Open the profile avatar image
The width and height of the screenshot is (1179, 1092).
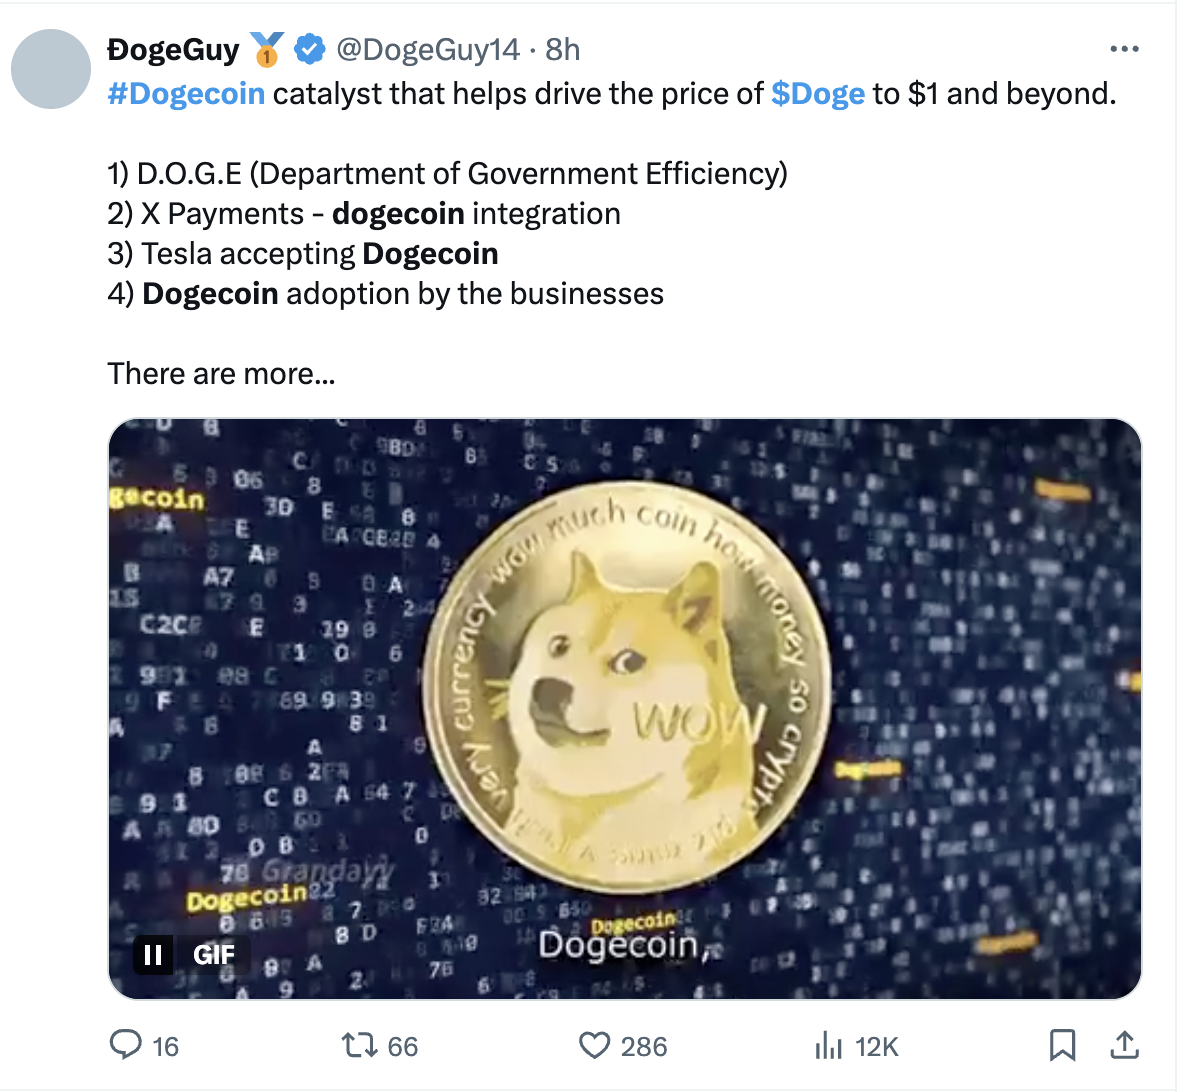pyautogui.click(x=50, y=69)
